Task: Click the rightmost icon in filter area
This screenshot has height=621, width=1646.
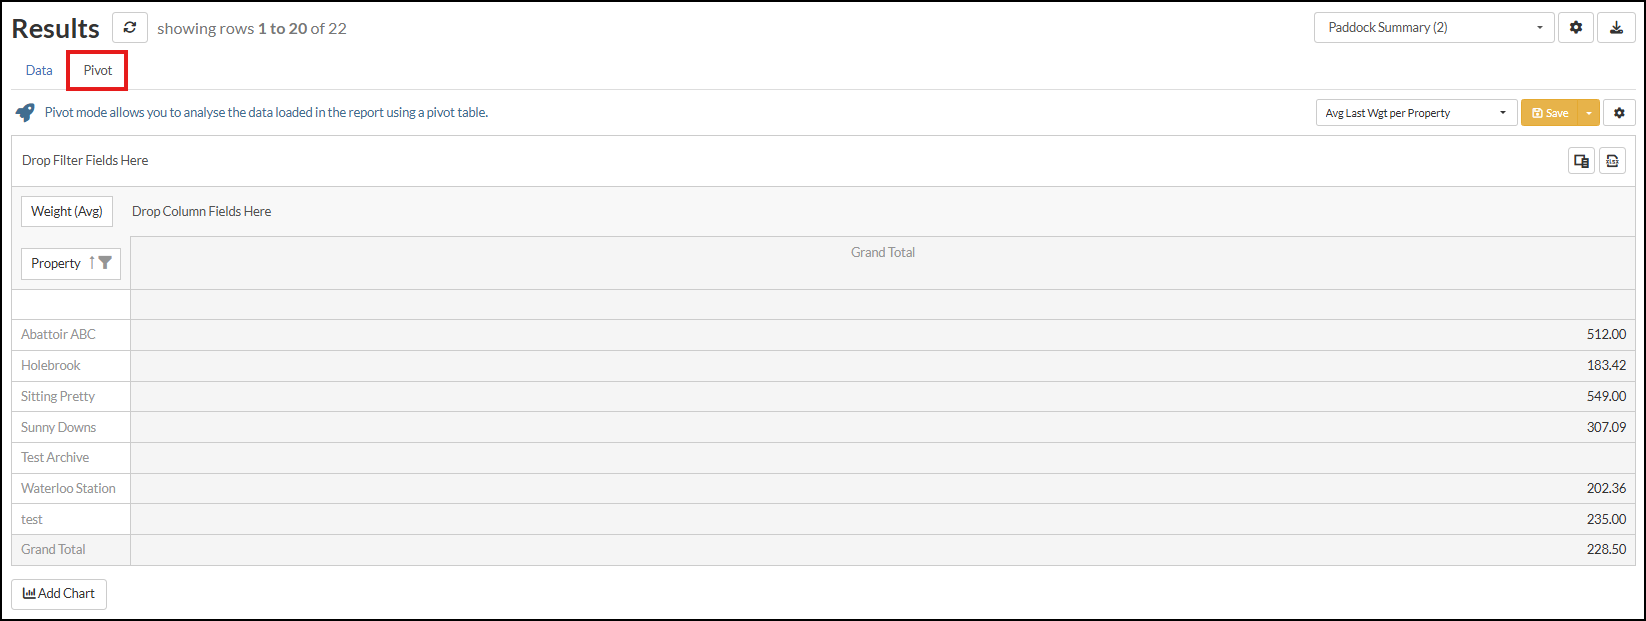Action: (x=1612, y=161)
